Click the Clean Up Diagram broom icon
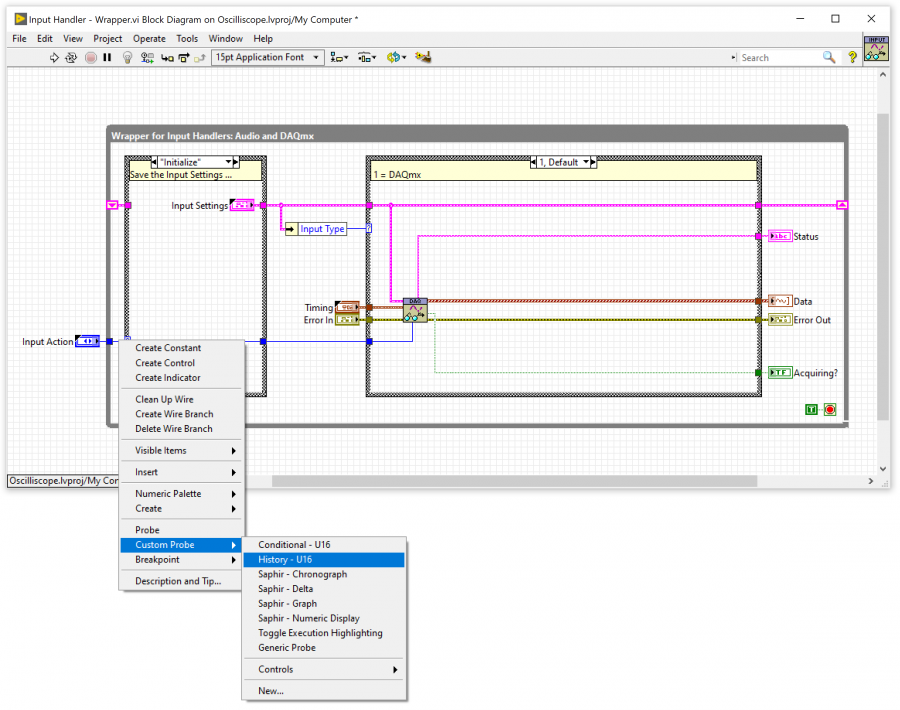Viewport: 900px width, 710px height. click(x=423, y=57)
